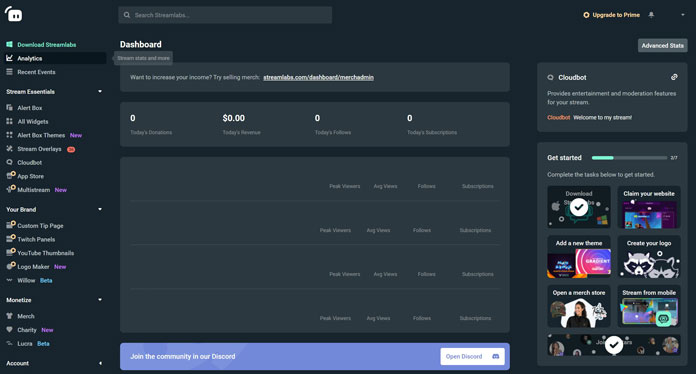Open the Stream from mobile card
This screenshot has height=374, width=696.
pyautogui.click(x=649, y=306)
